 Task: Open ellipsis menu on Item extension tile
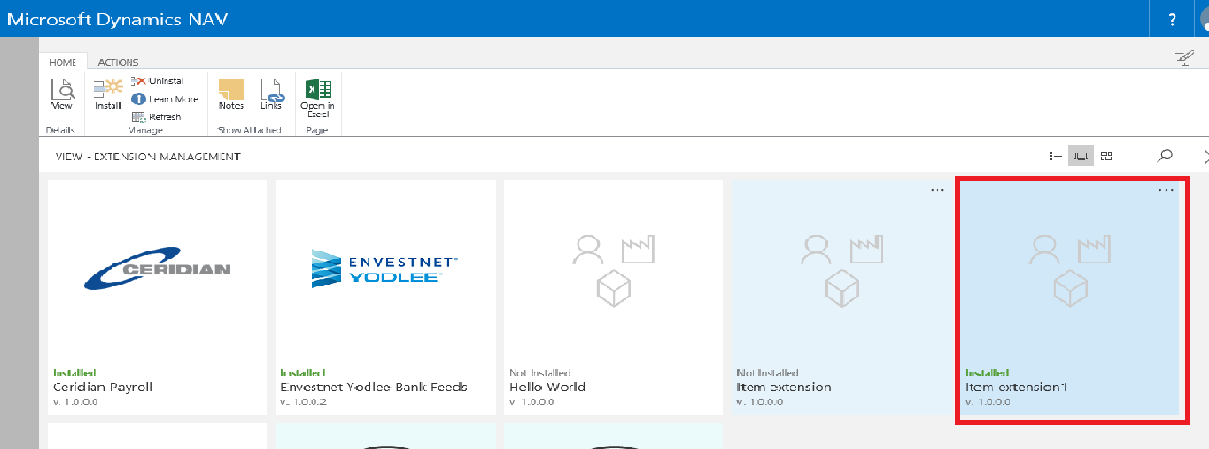(937, 189)
